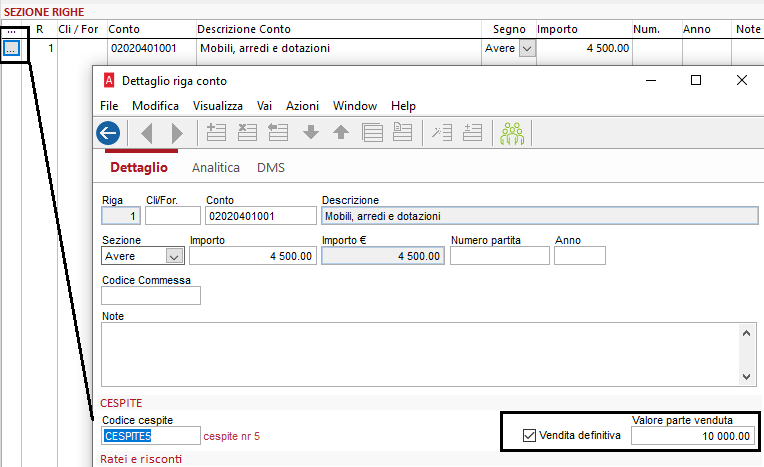This screenshot has width=764, height=467.
Task: Go to previous record with left arrow
Action: (147, 133)
